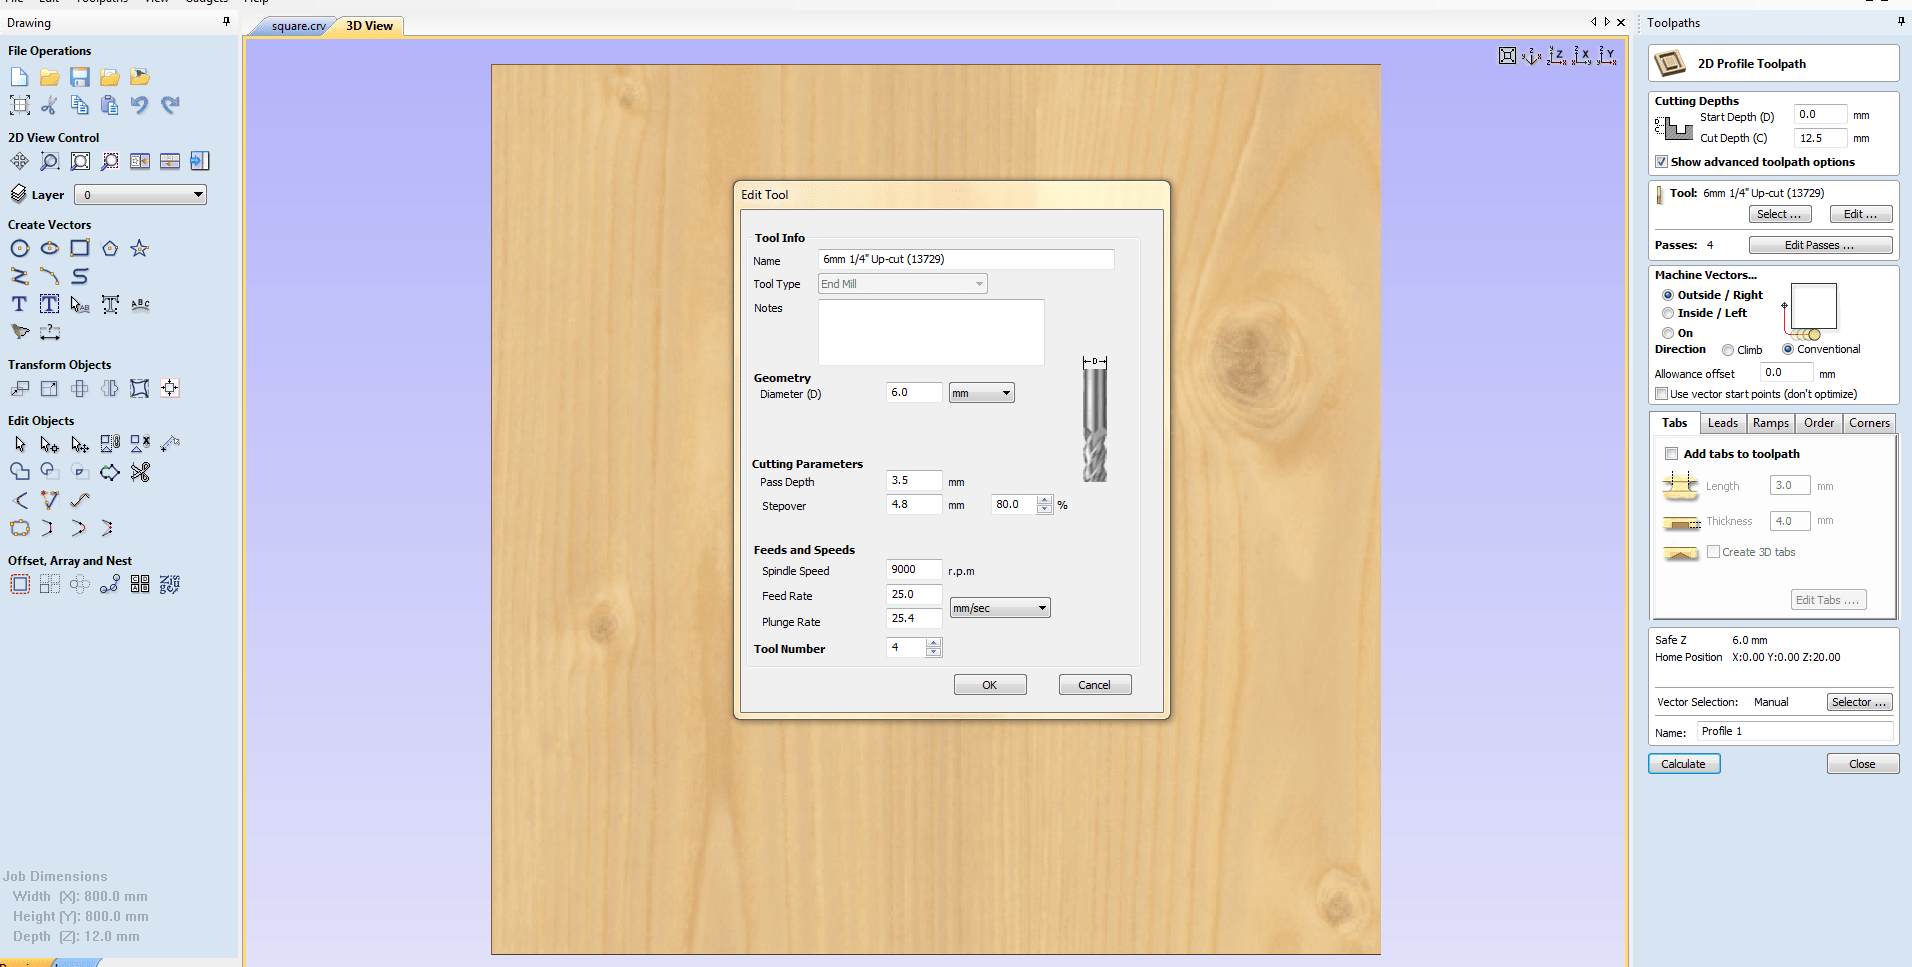Viewport: 1912px width, 967px height.
Task: Switch to the square.crv tab
Action: pyautogui.click(x=298, y=26)
